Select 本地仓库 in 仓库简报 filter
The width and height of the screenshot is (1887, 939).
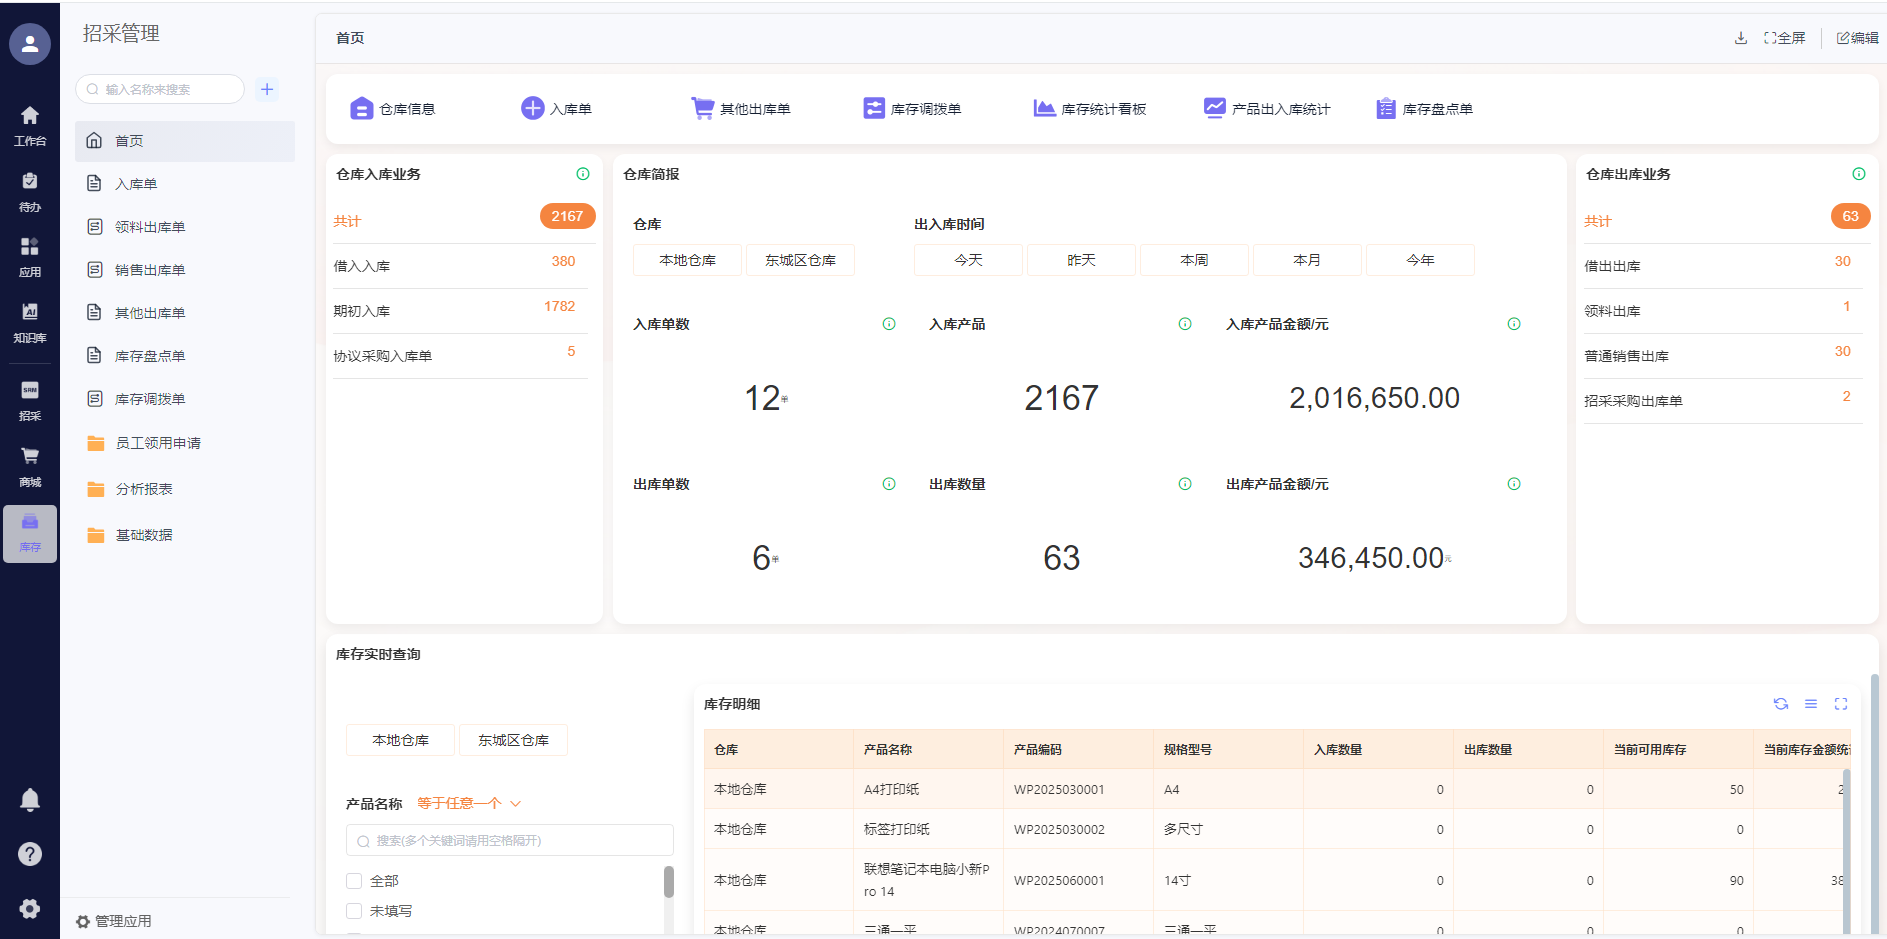(x=687, y=260)
